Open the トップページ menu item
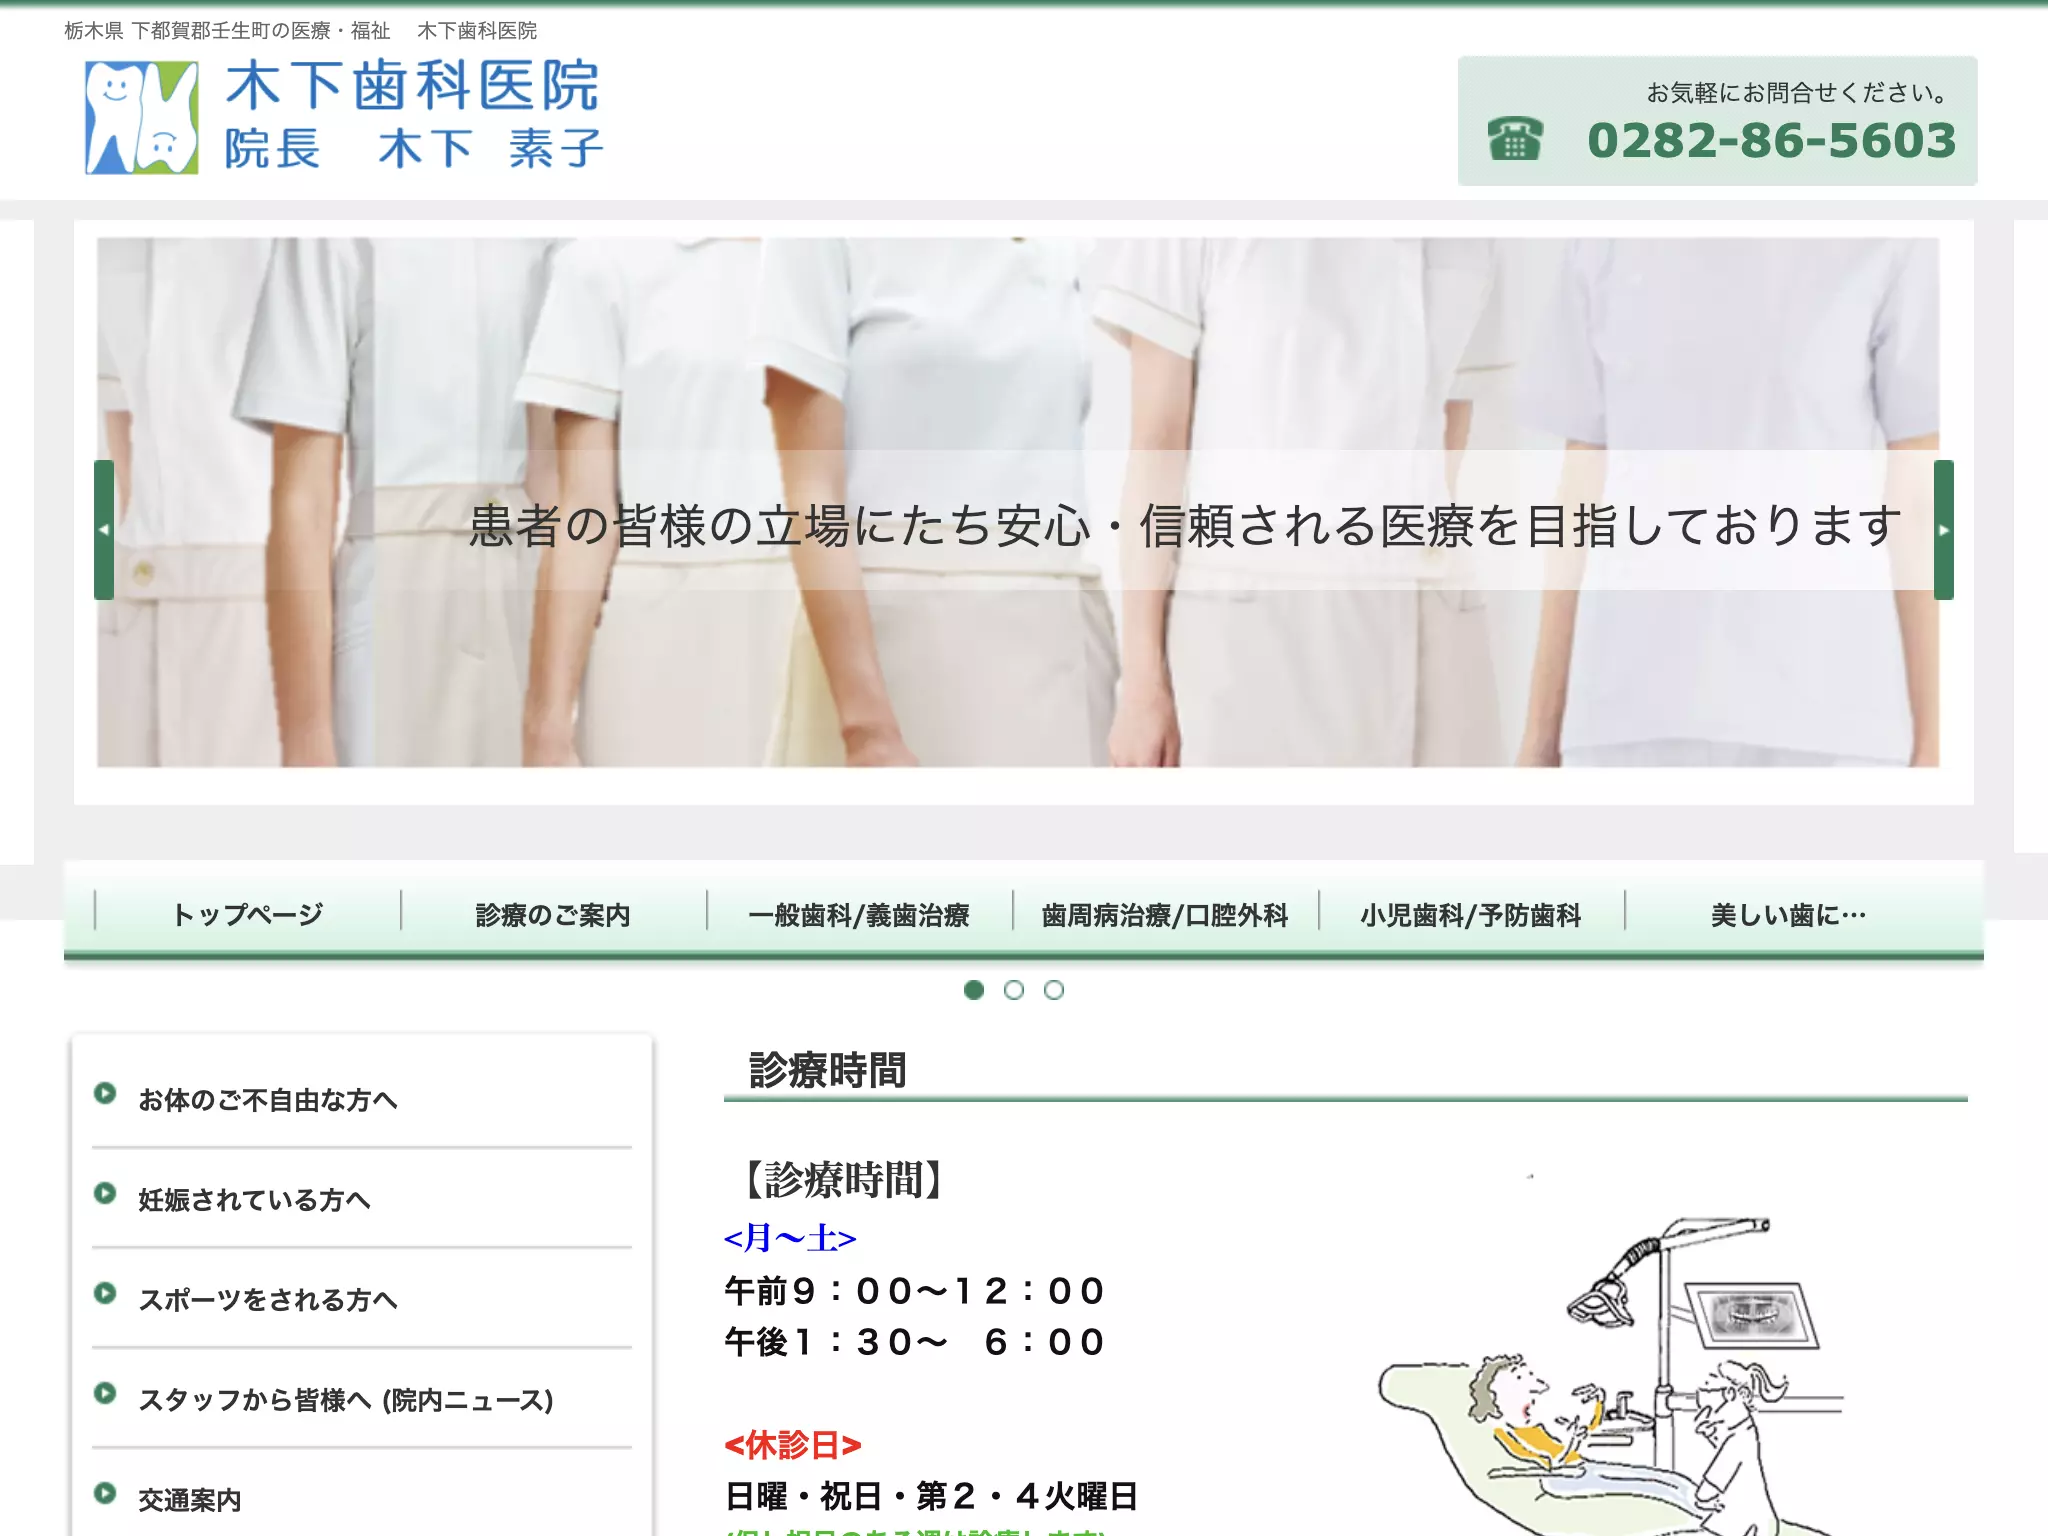 click(248, 914)
